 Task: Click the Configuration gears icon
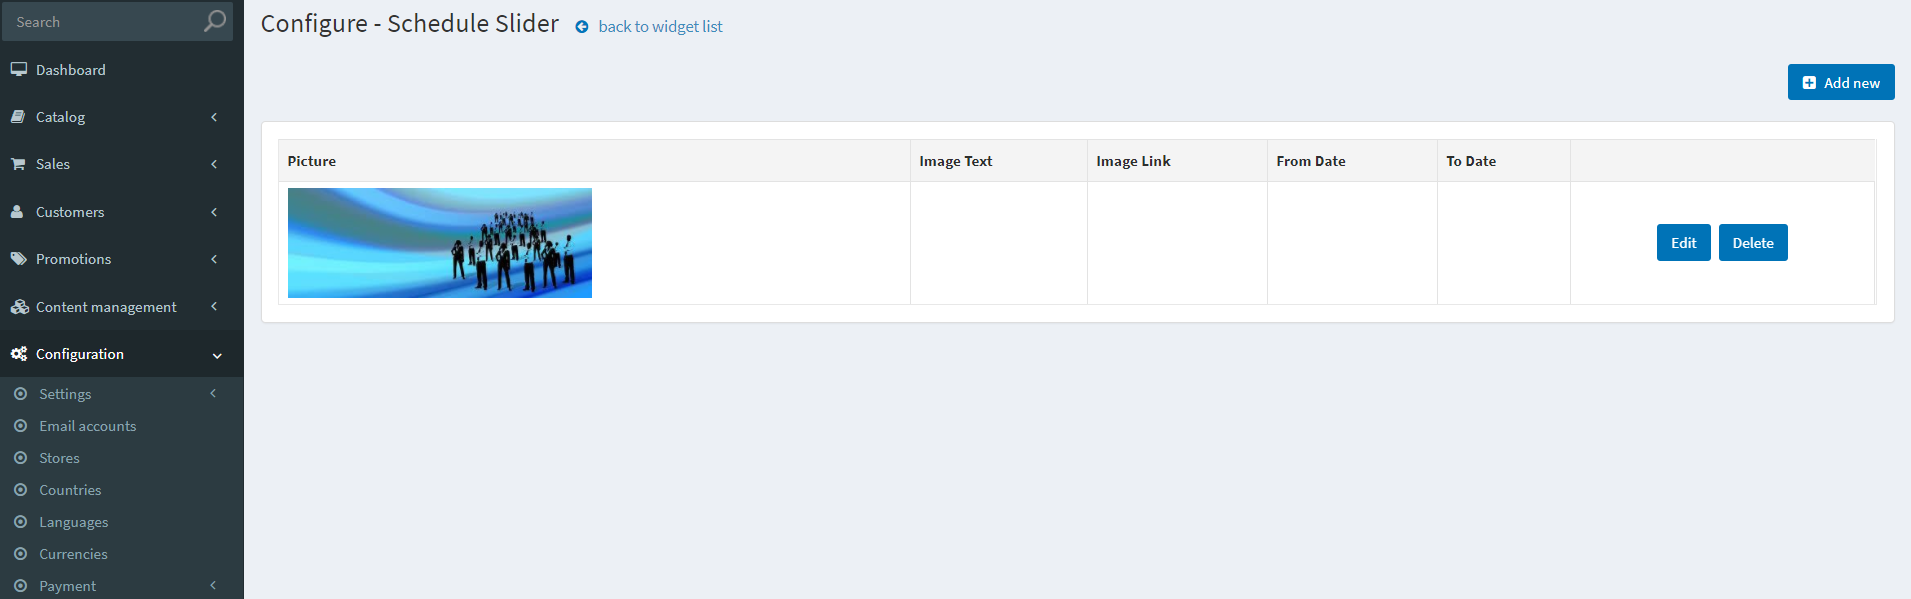[x=19, y=354]
